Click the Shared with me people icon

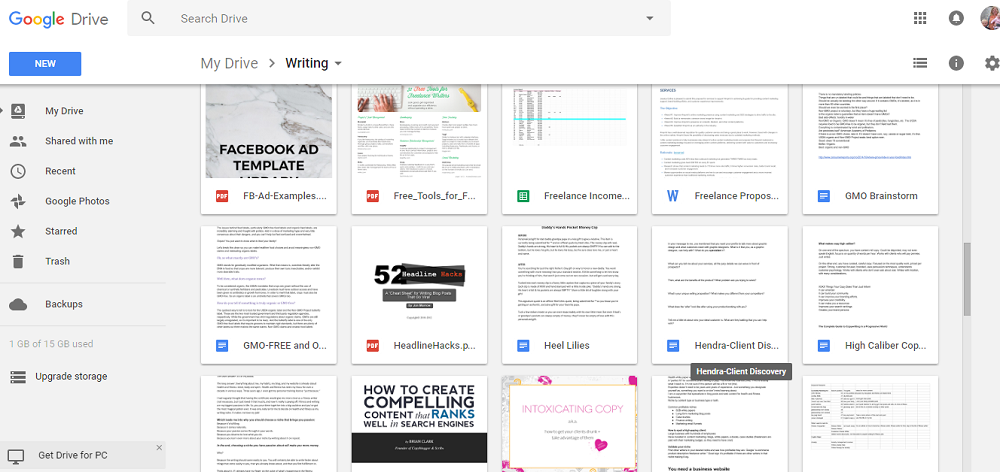(18, 141)
